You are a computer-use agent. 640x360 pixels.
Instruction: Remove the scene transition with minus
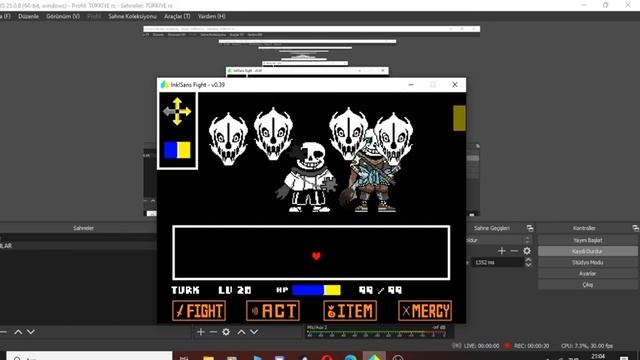click(x=514, y=251)
